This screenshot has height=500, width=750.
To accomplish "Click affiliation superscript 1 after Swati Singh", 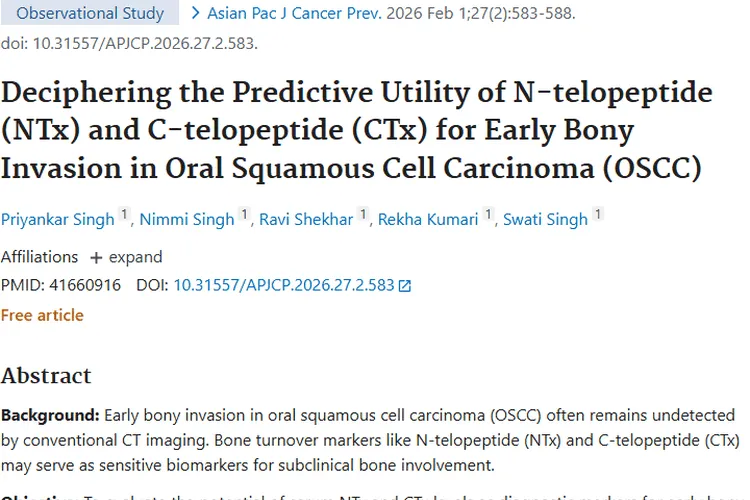I will [597, 214].
